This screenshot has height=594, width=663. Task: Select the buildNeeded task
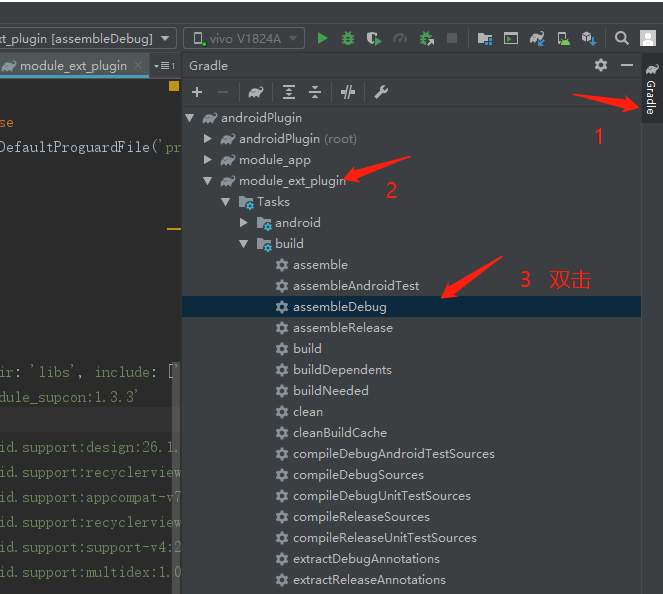331,391
